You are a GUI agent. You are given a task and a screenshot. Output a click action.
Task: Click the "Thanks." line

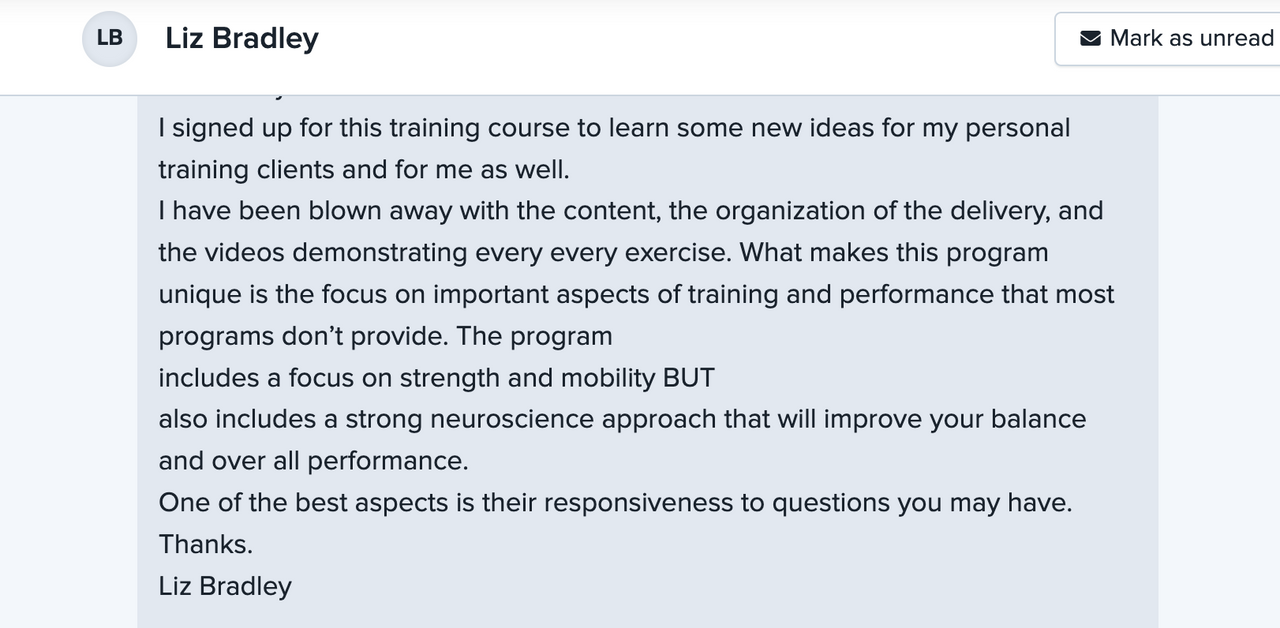click(x=206, y=545)
